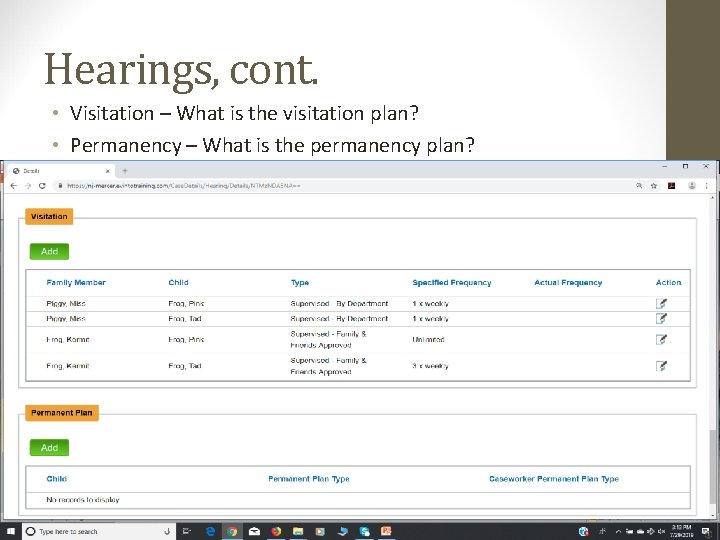The image size is (720, 540).
Task: Select the '3 x weekly' frequency cell
Action: (x=430, y=366)
